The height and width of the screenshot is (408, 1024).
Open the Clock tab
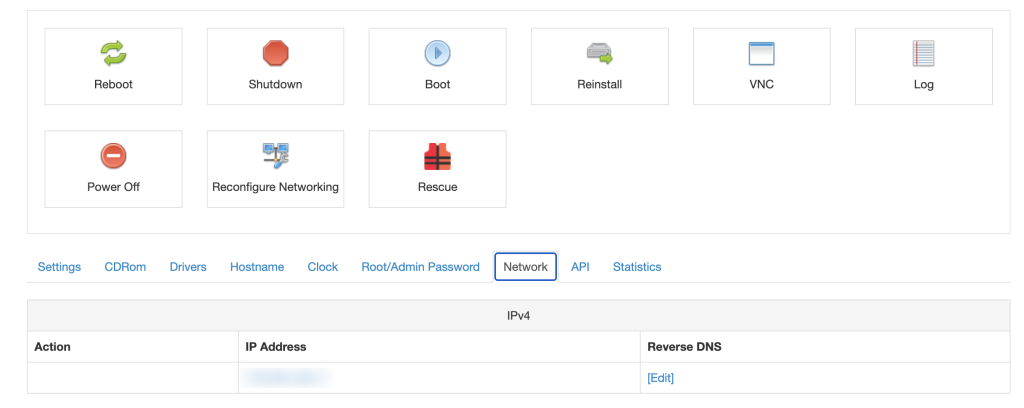323,267
